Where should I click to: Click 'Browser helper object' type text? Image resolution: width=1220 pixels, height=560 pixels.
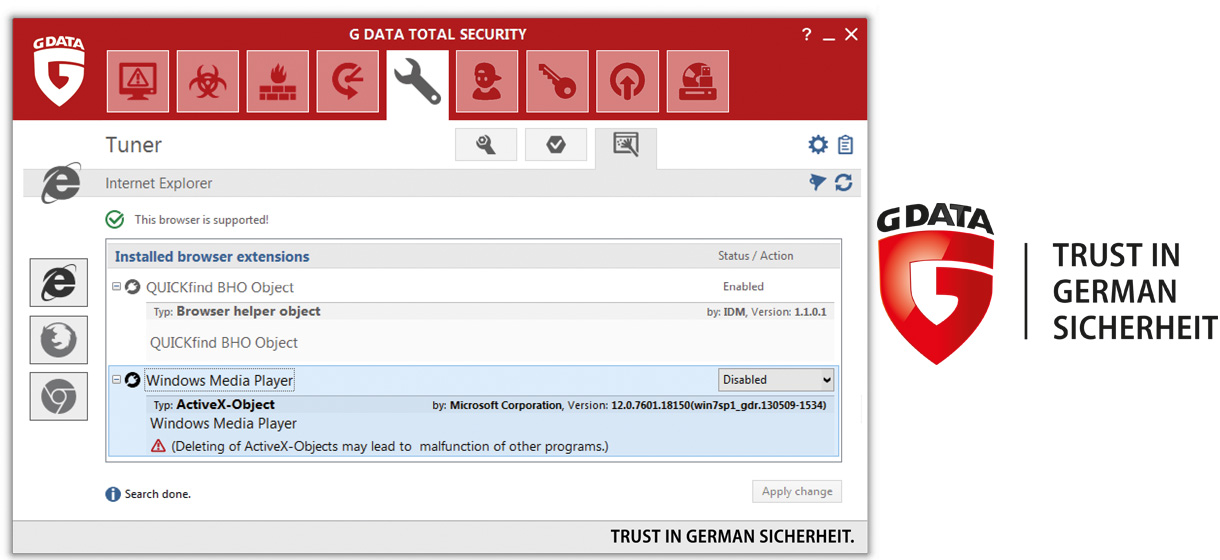tap(249, 311)
